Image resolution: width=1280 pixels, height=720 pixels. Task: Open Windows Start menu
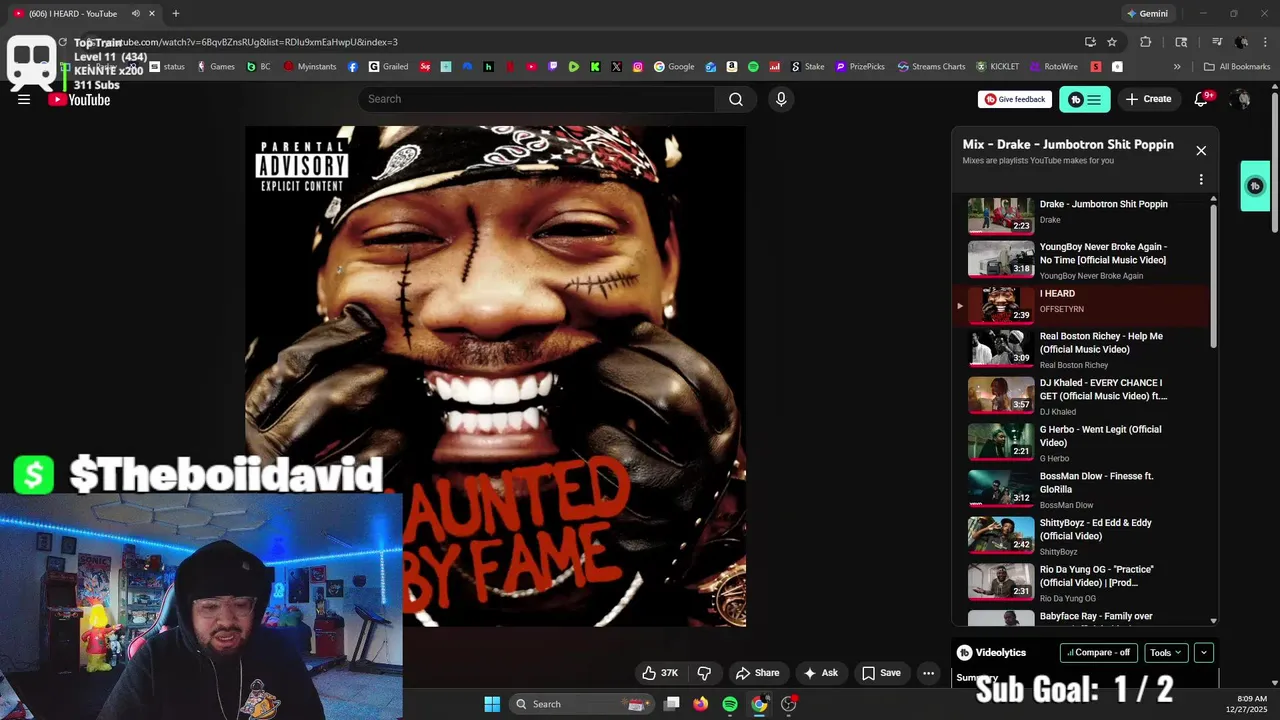[492, 704]
